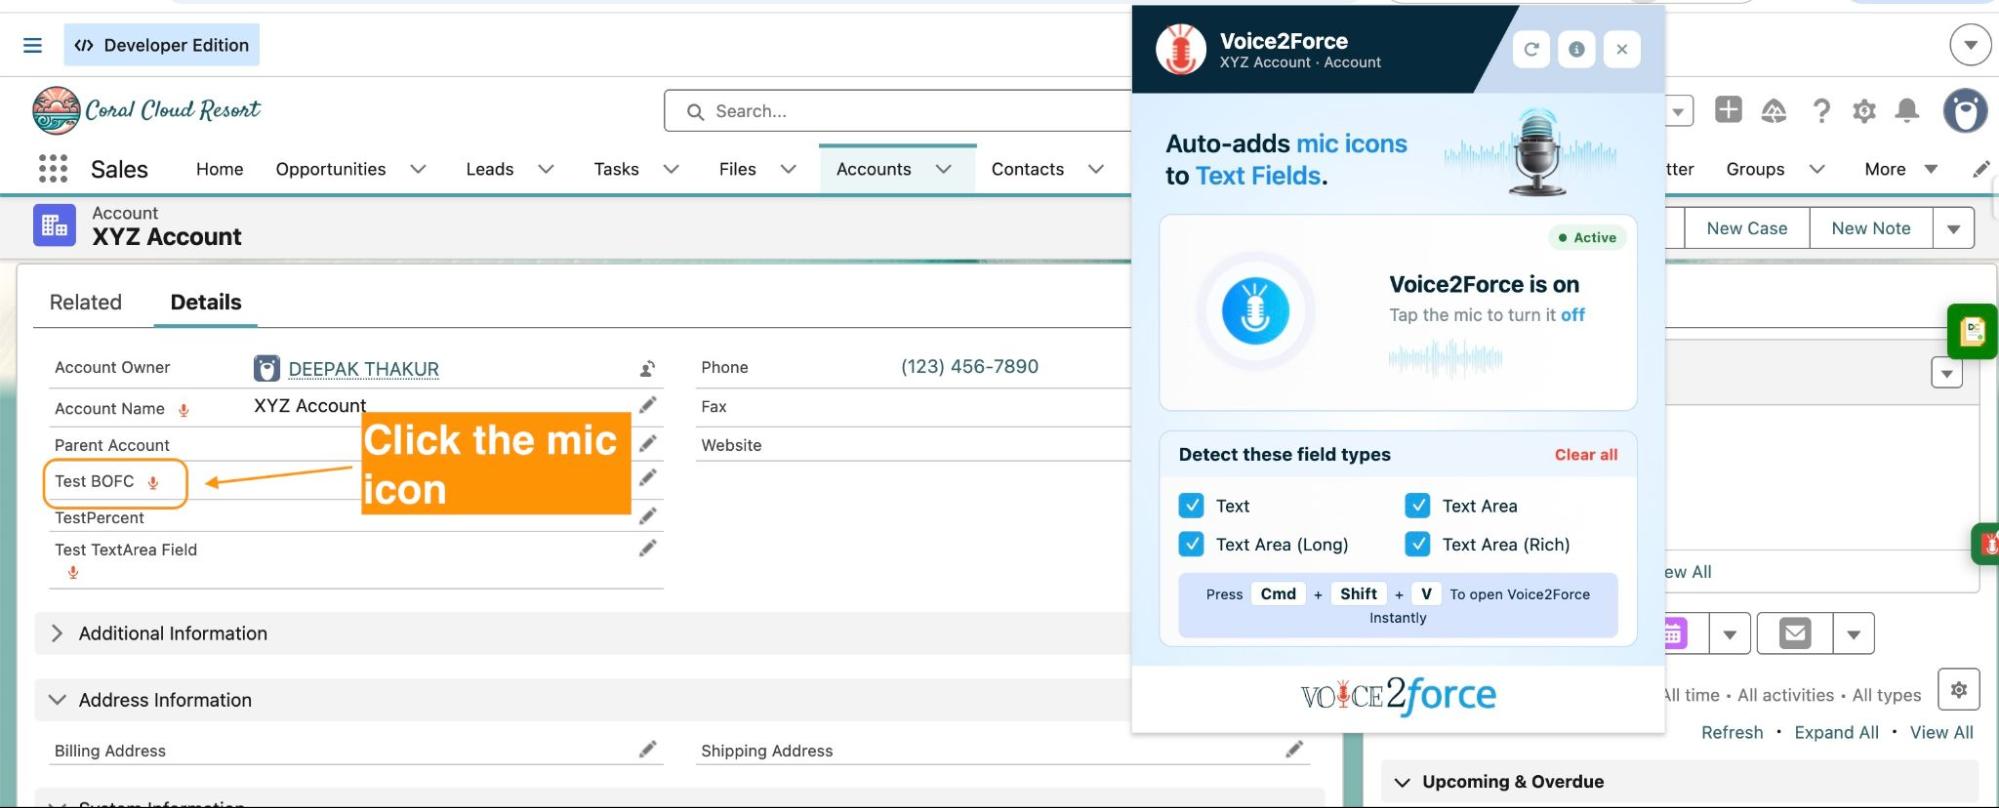Open the Contacts tab dropdown chevron
Screen dimensions: 1999x808
[1096, 169]
